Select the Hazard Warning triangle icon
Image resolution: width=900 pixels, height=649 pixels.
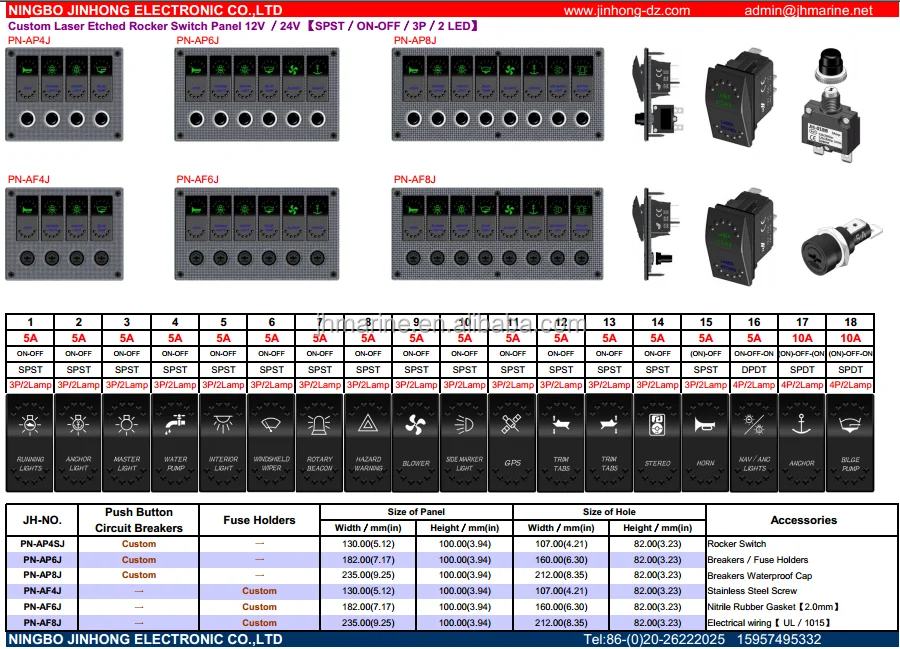point(368,425)
